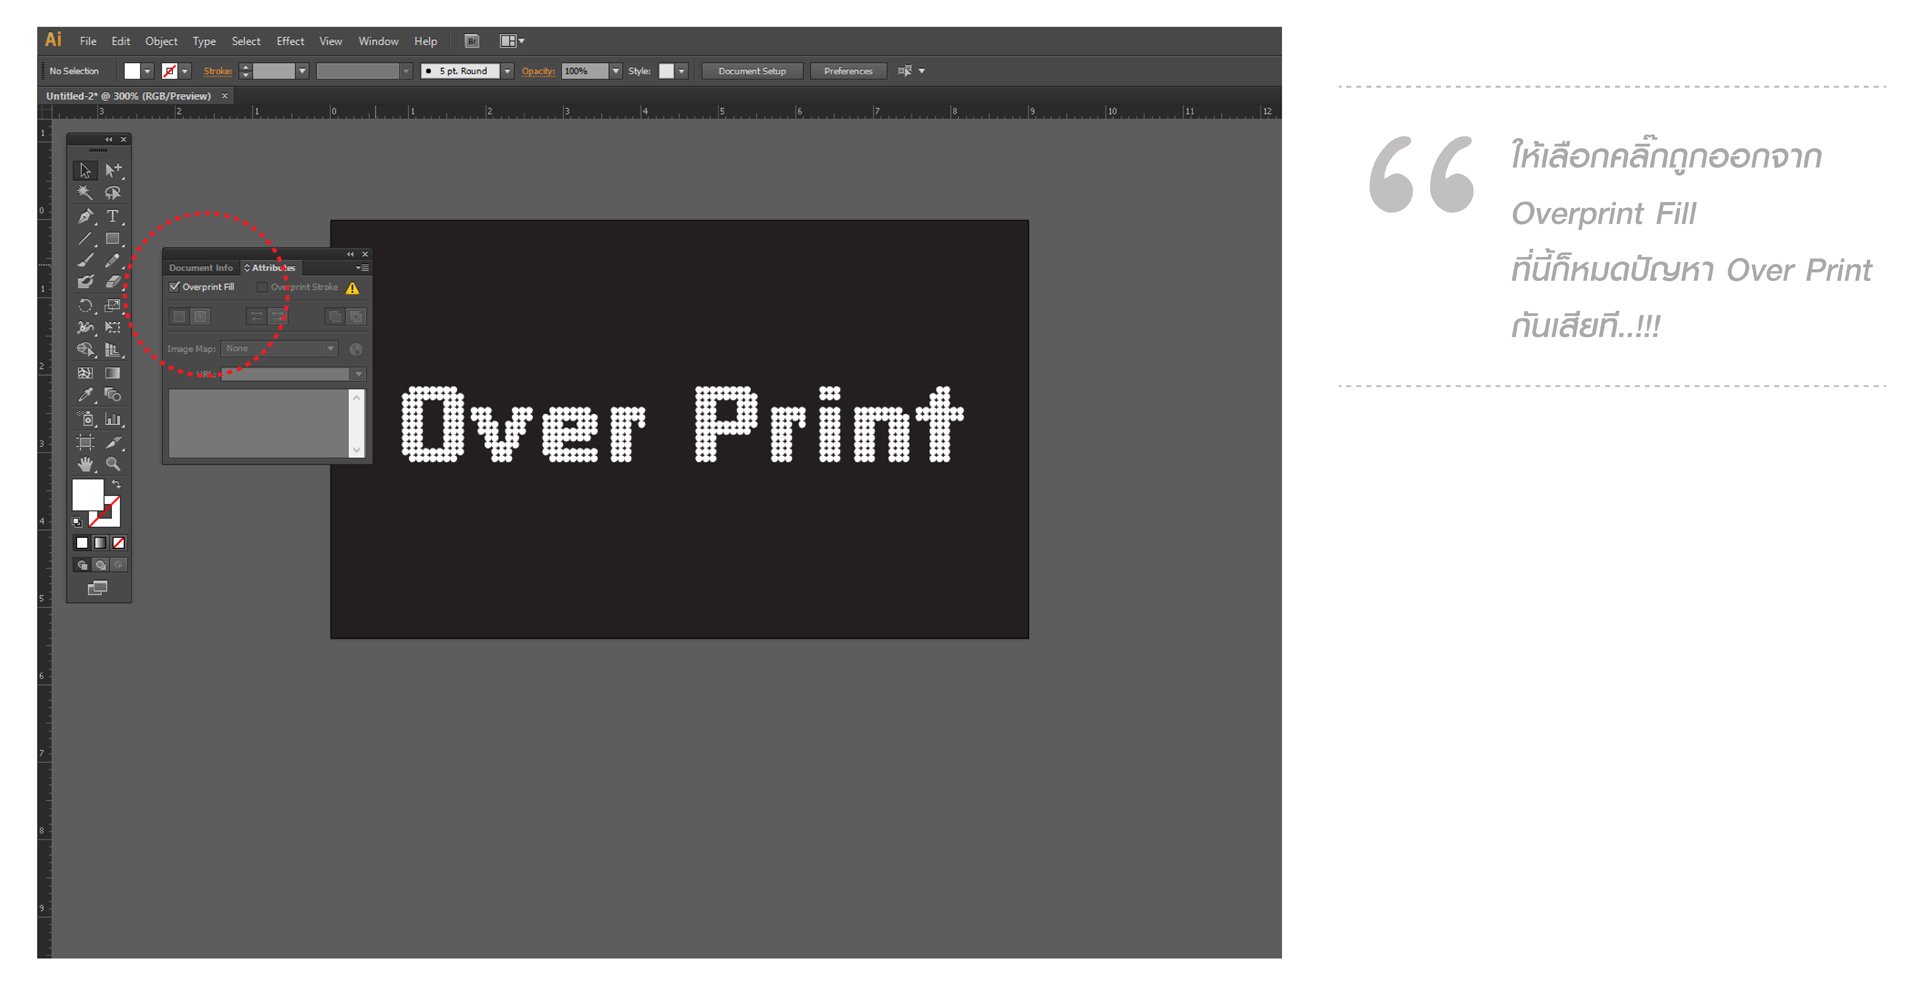Select the Type tool
Screen dimensions: 1920x986
[x=113, y=216]
